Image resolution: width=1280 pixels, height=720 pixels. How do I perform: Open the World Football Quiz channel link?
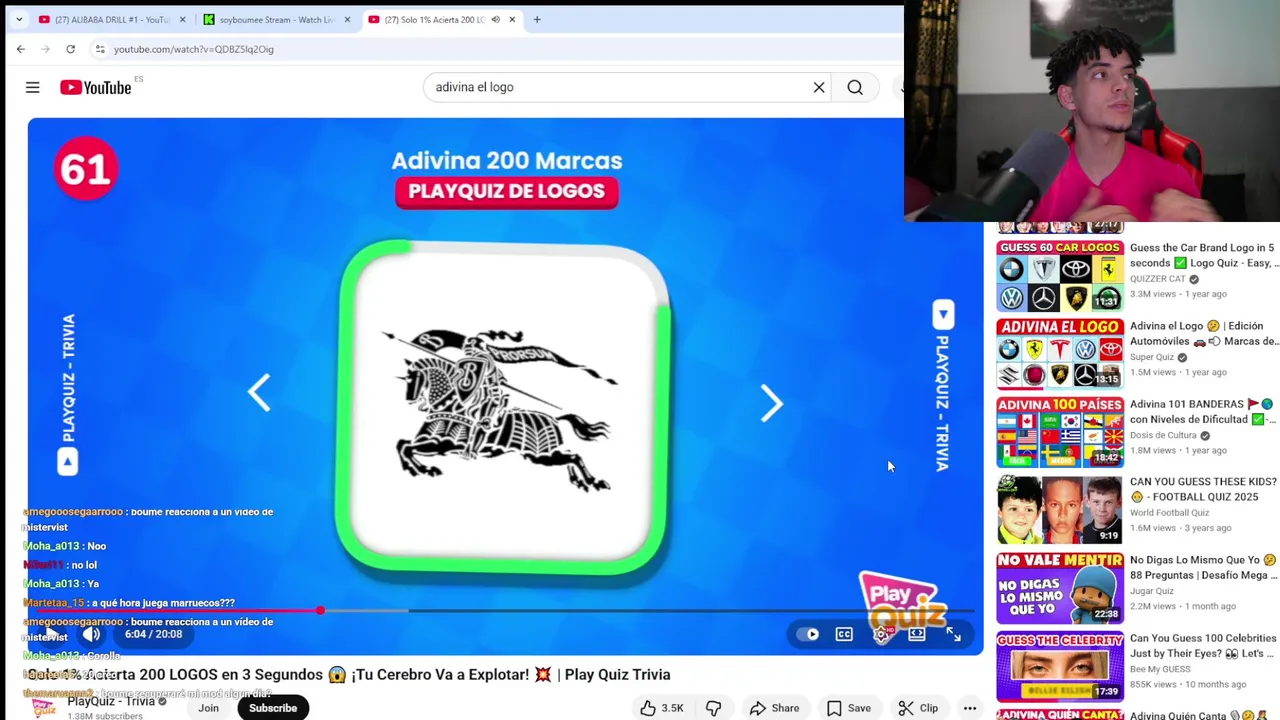(x=1170, y=513)
